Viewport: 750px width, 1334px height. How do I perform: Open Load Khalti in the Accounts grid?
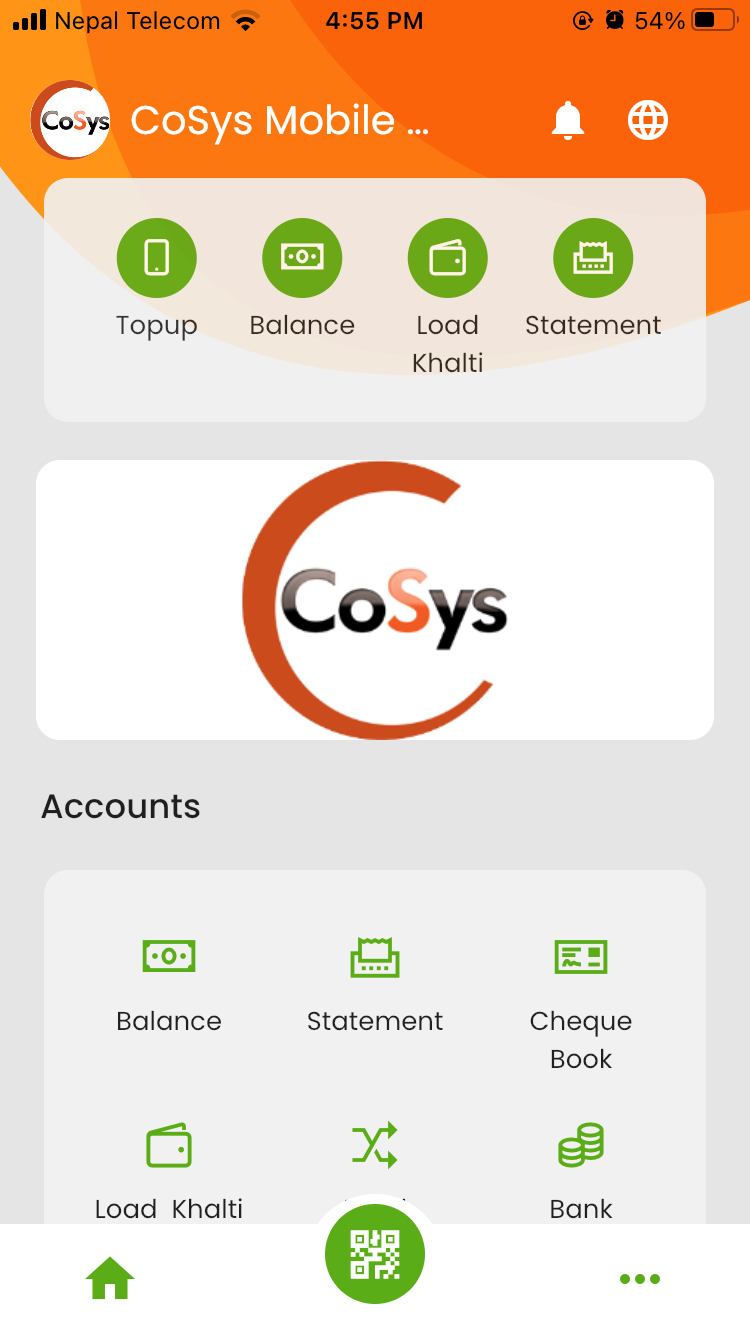pos(169,1172)
